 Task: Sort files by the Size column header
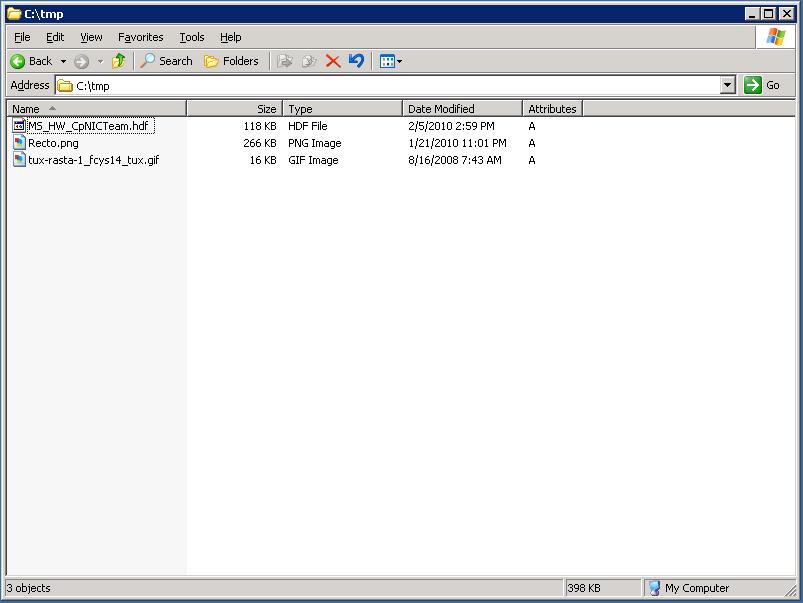point(235,108)
